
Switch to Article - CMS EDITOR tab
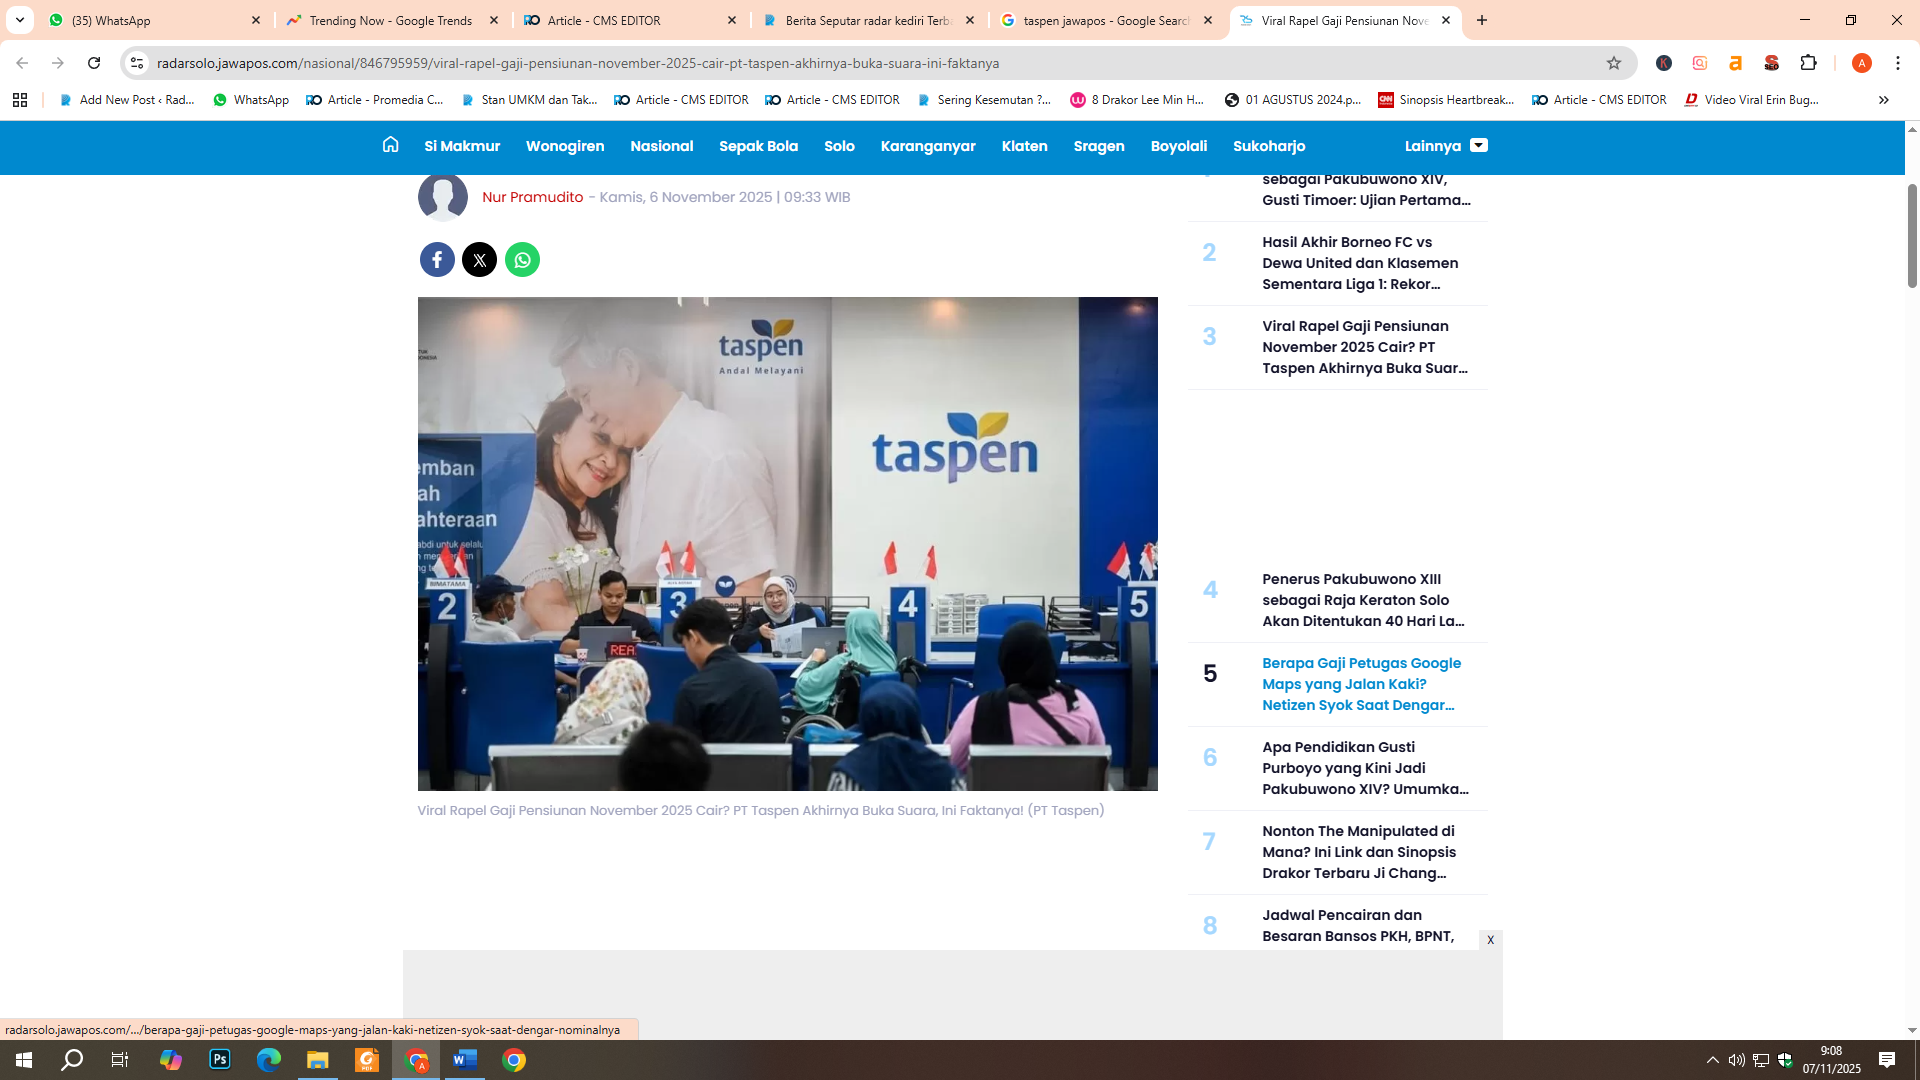[x=628, y=20]
